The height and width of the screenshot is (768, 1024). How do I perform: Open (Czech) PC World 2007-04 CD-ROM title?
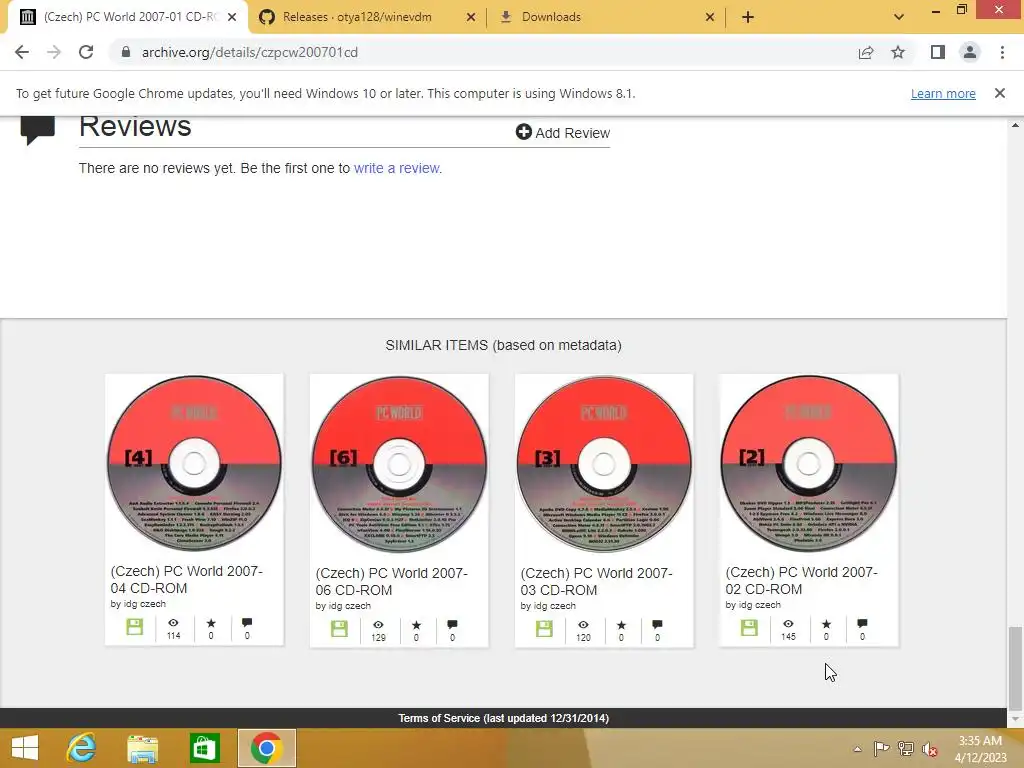point(186,579)
